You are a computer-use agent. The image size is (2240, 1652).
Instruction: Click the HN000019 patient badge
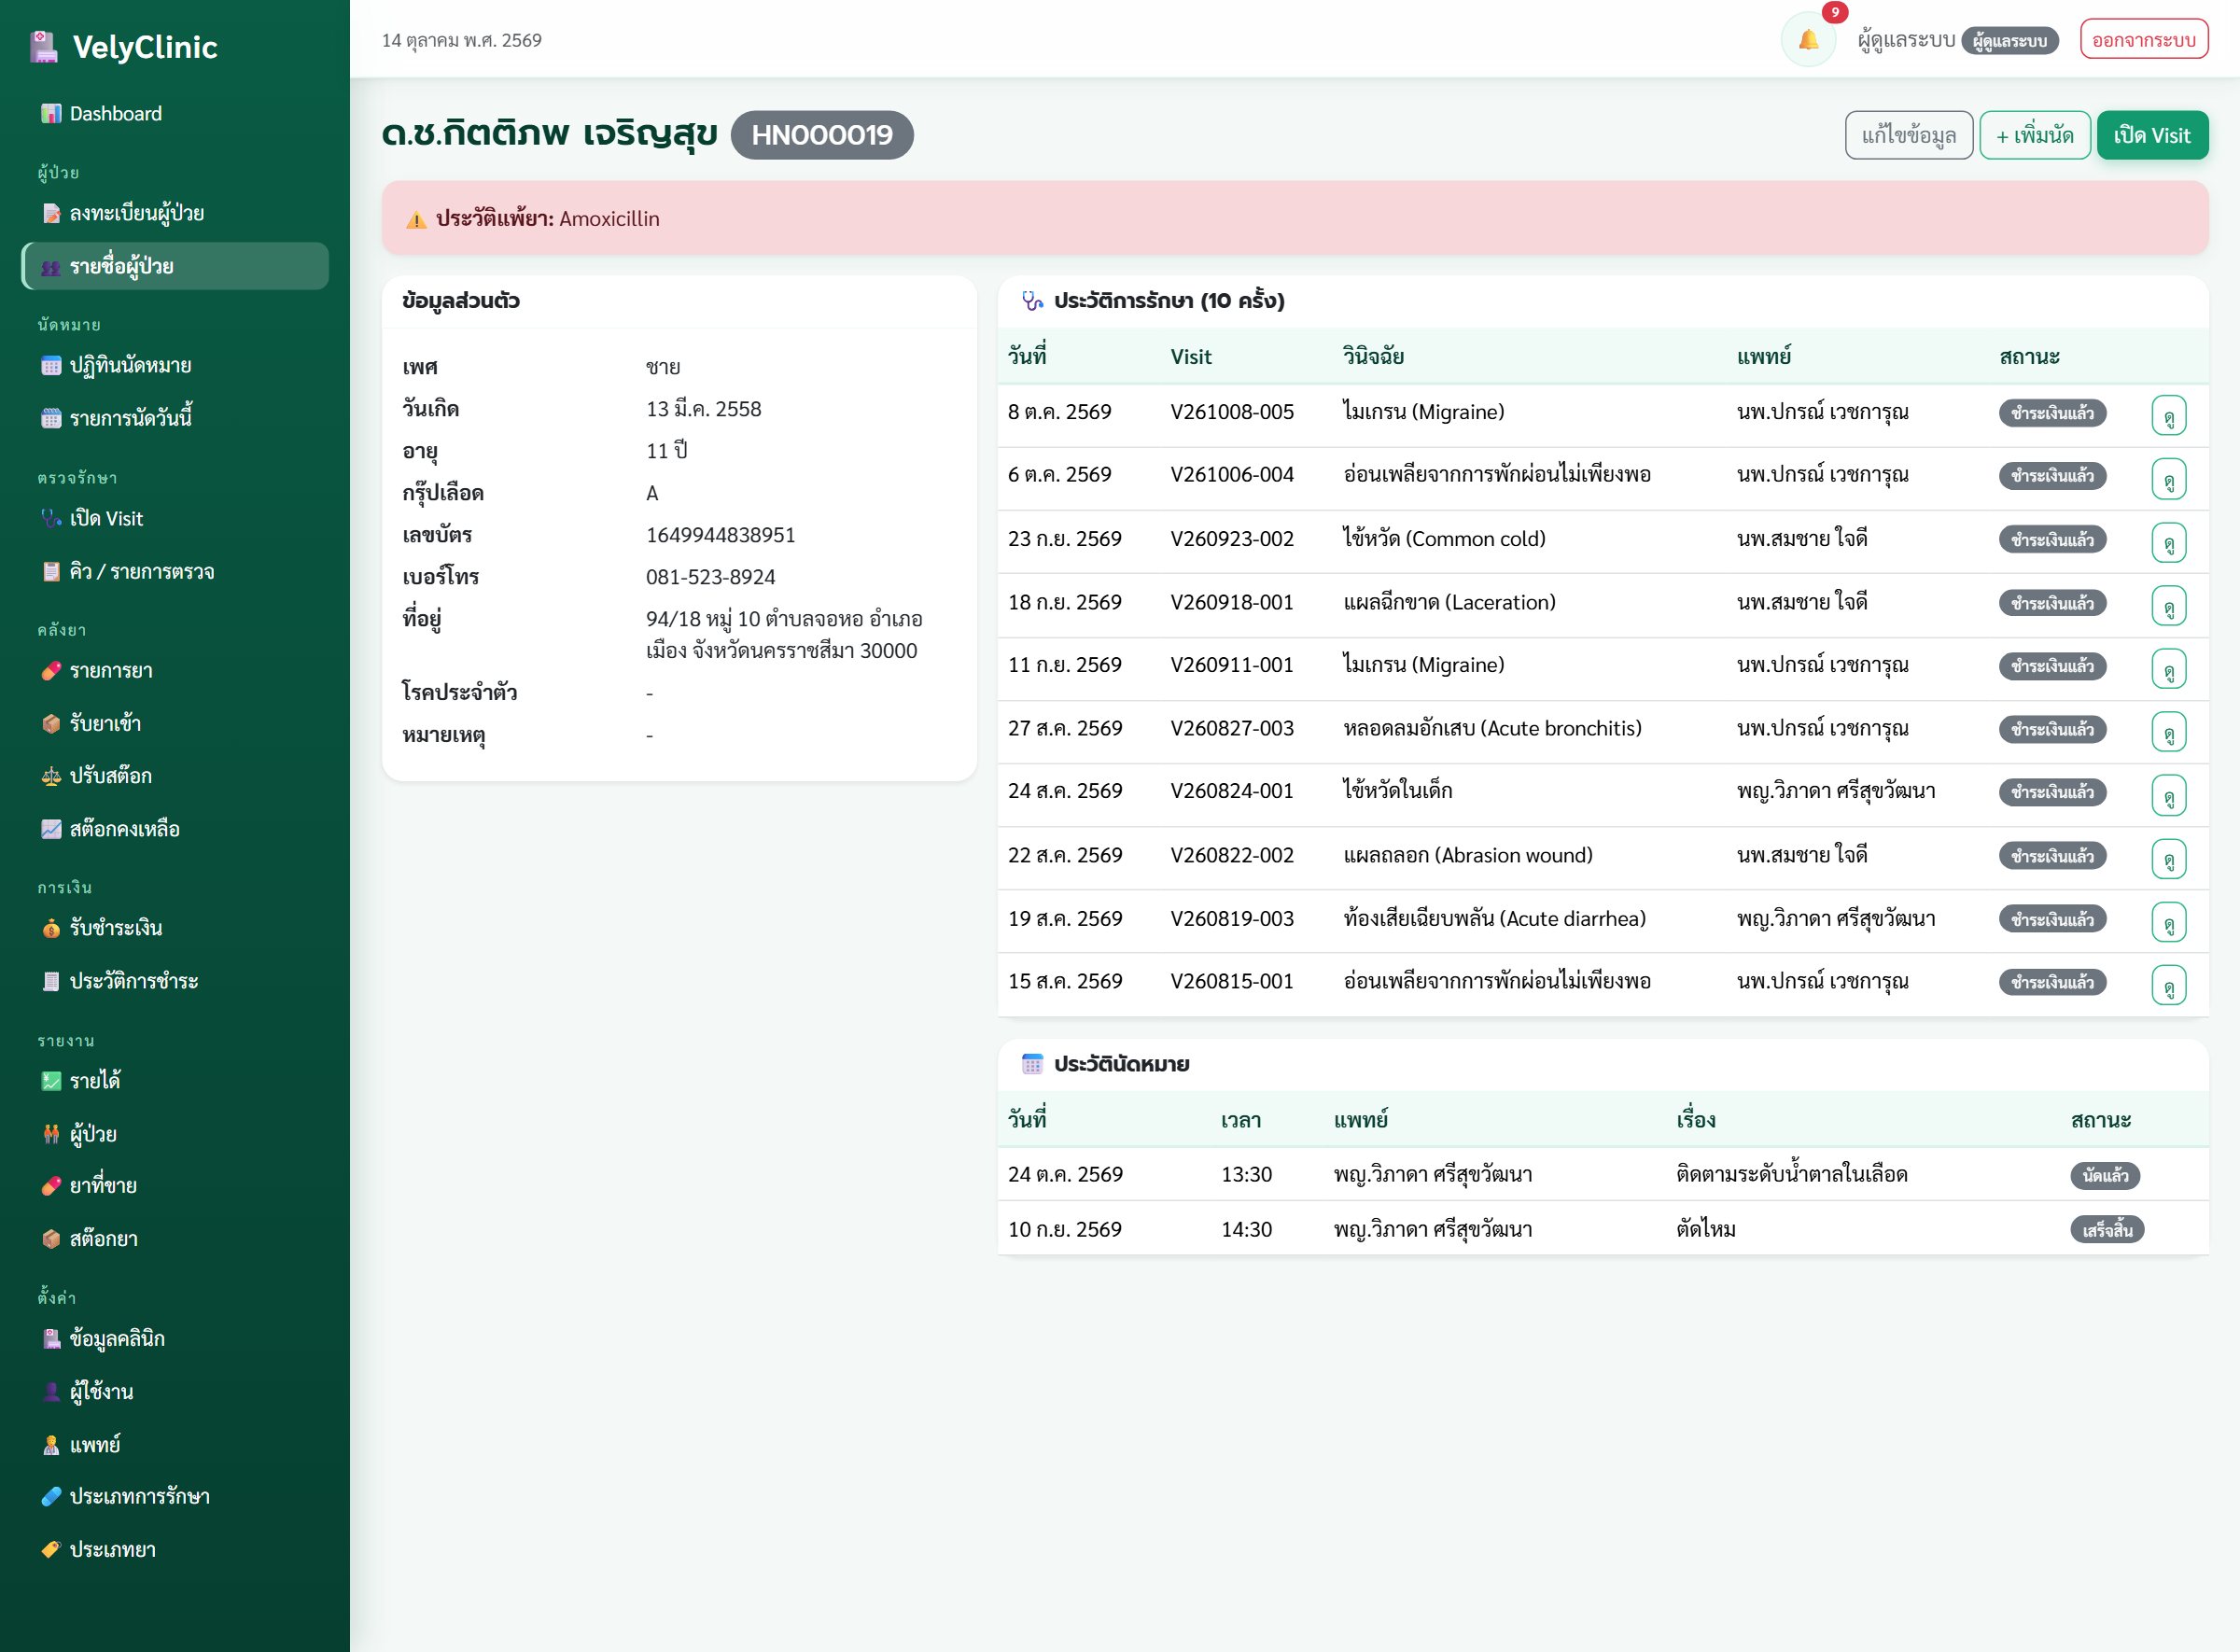(x=821, y=135)
